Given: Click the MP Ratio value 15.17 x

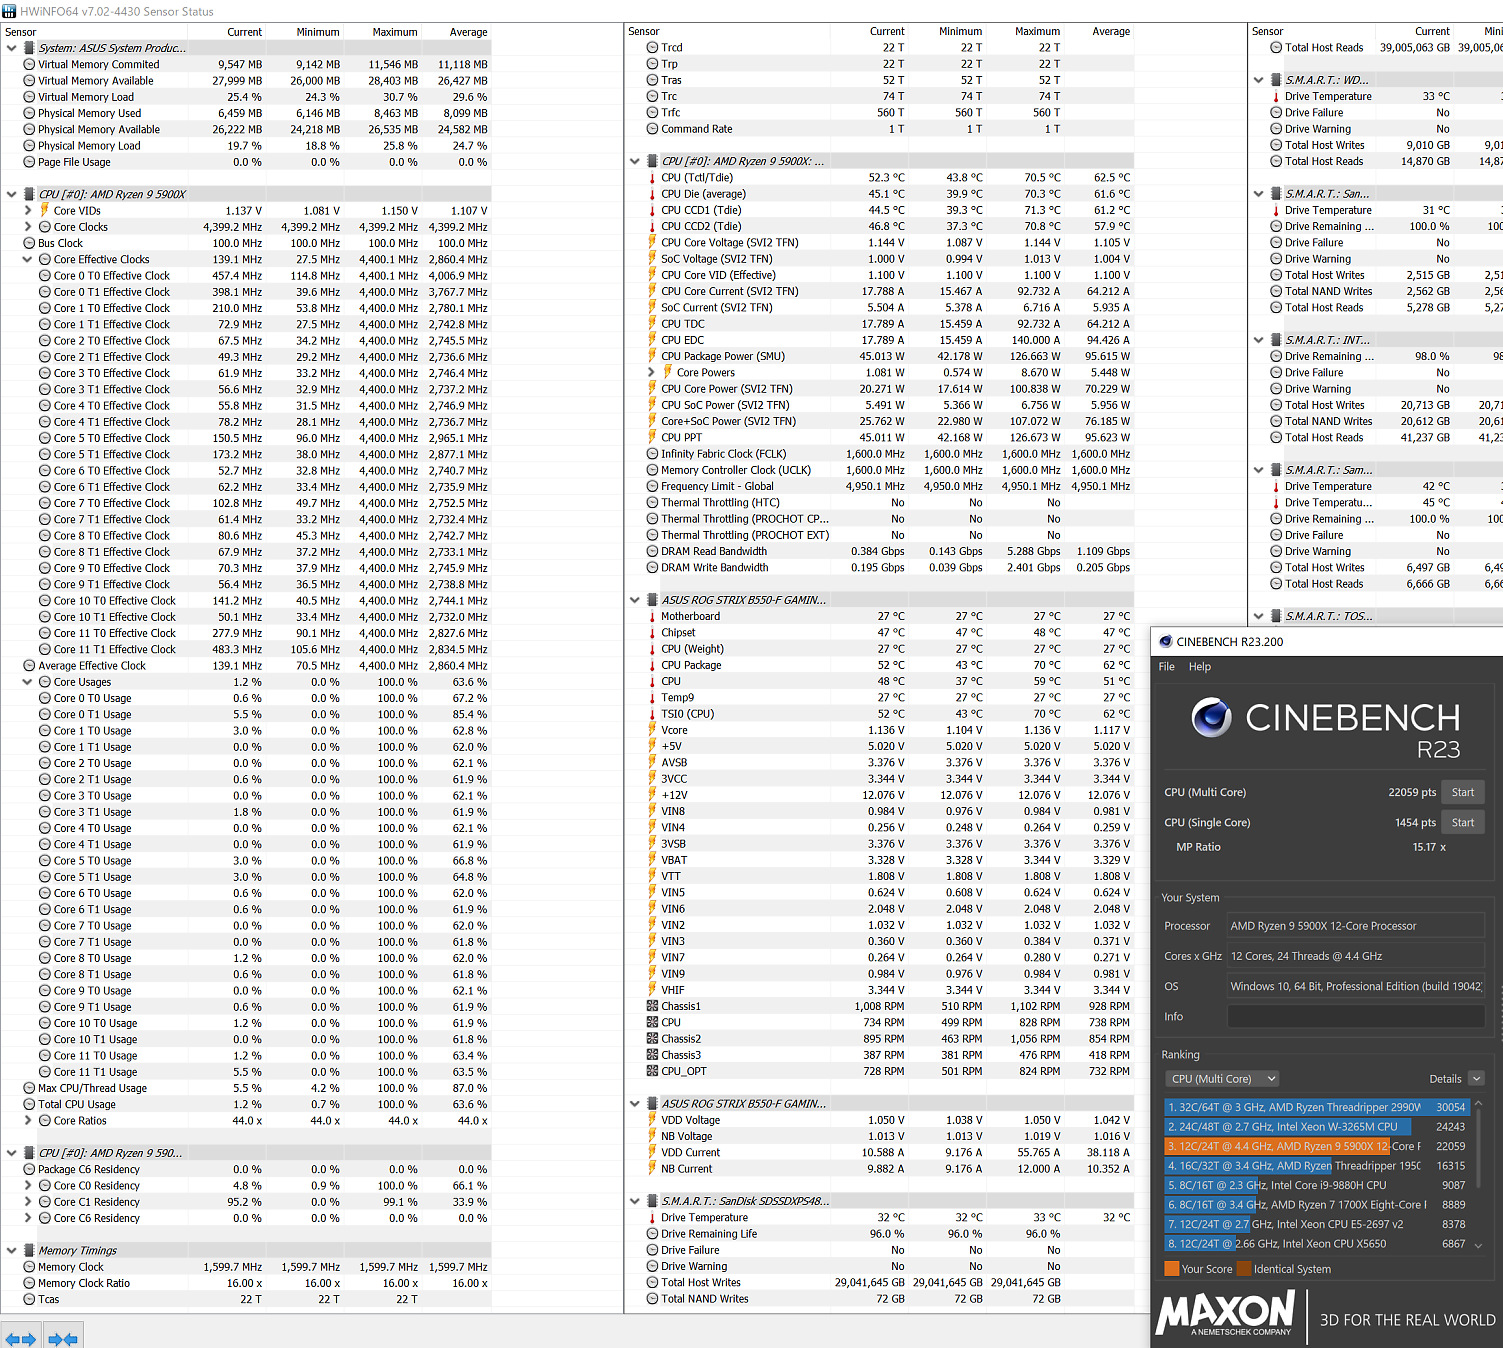Looking at the screenshot, I should pyautogui.click(x=1429, y=847).
